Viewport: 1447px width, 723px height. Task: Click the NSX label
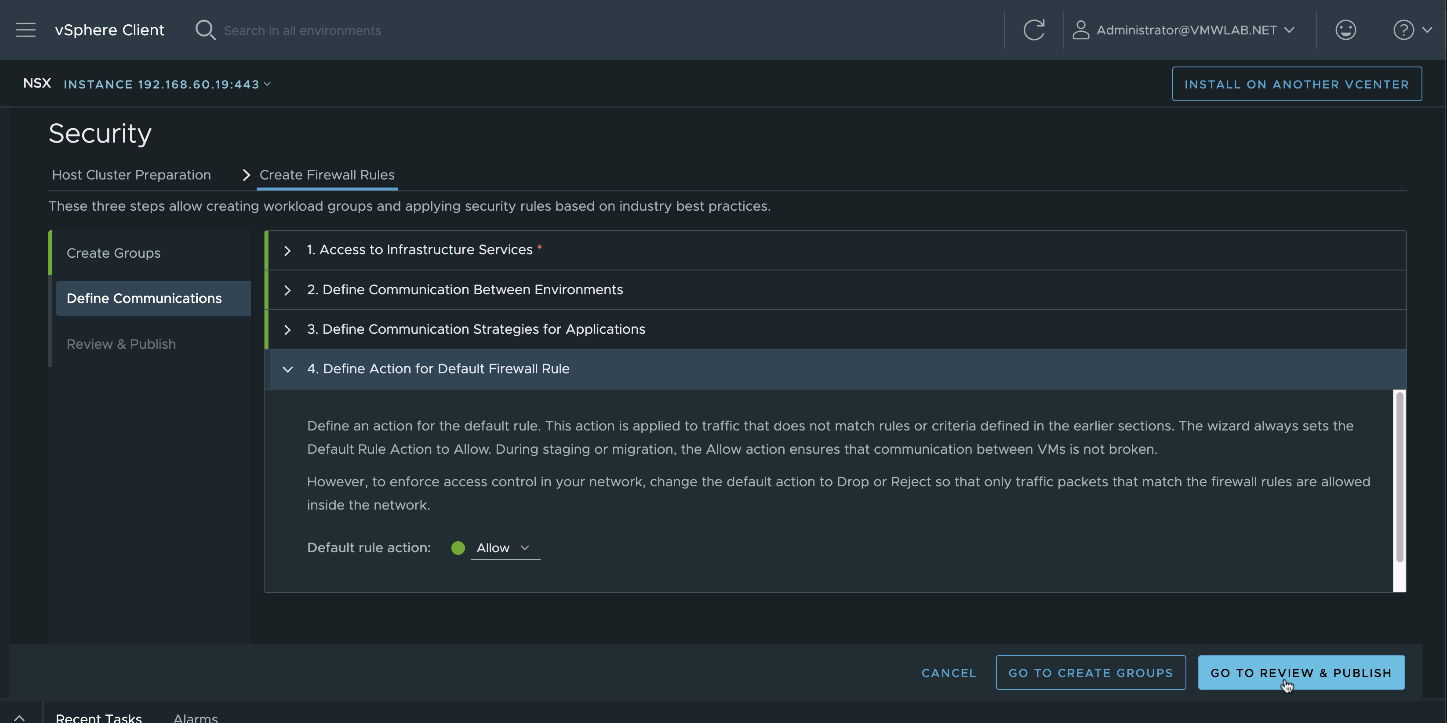click(37, 84)
